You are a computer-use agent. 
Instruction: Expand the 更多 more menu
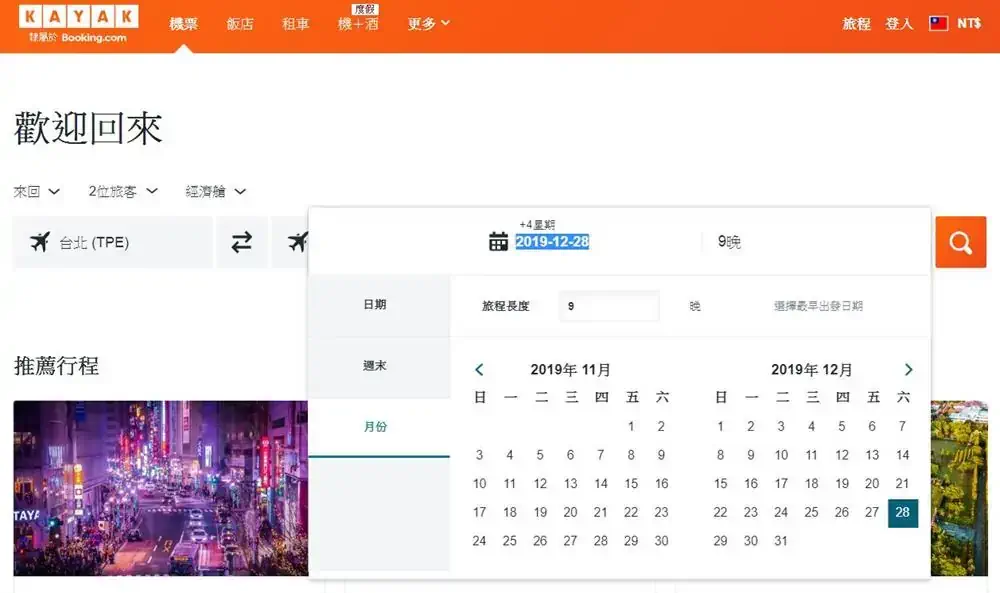click(429, 24)
